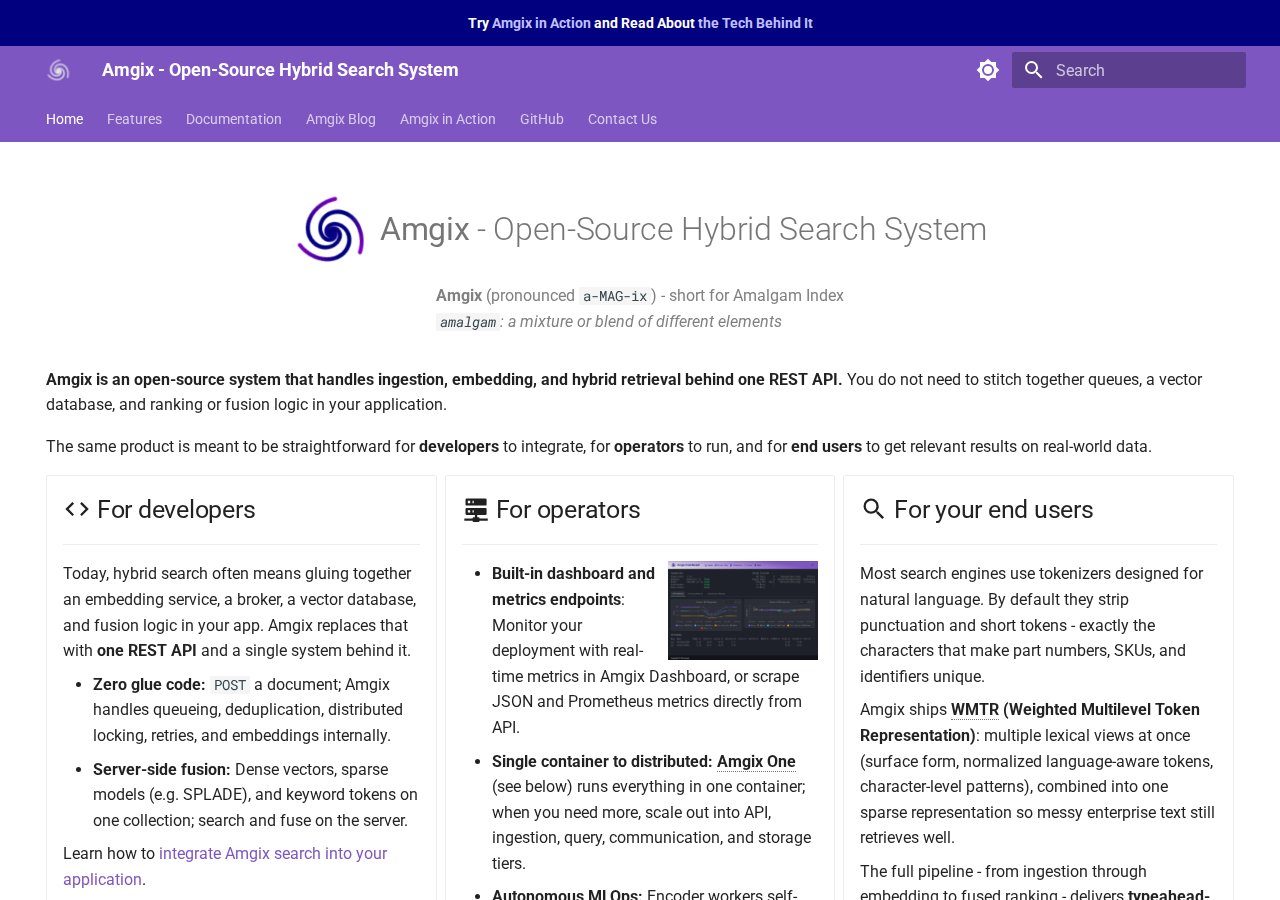Click the search magnifier icon in header

click(1034, 70)
